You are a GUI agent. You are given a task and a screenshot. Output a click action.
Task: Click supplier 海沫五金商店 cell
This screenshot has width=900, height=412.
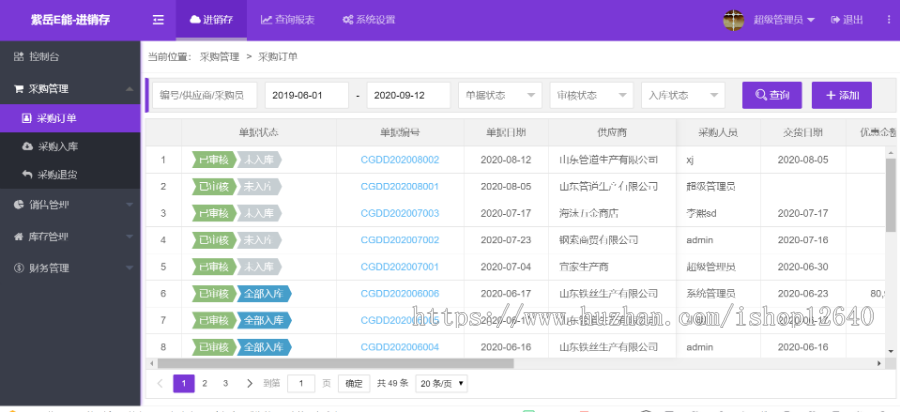pyautogui.click(x=612, y=213)
